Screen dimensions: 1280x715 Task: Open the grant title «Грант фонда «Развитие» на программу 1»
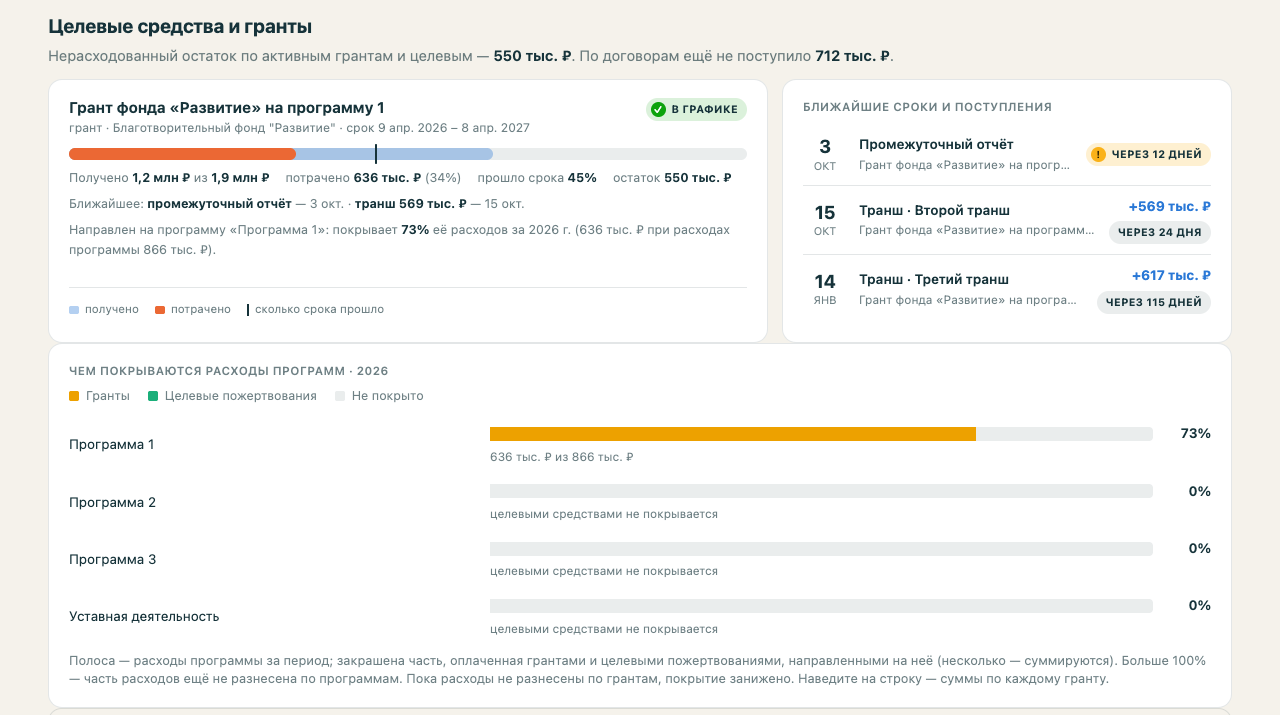tap(227, 108)
